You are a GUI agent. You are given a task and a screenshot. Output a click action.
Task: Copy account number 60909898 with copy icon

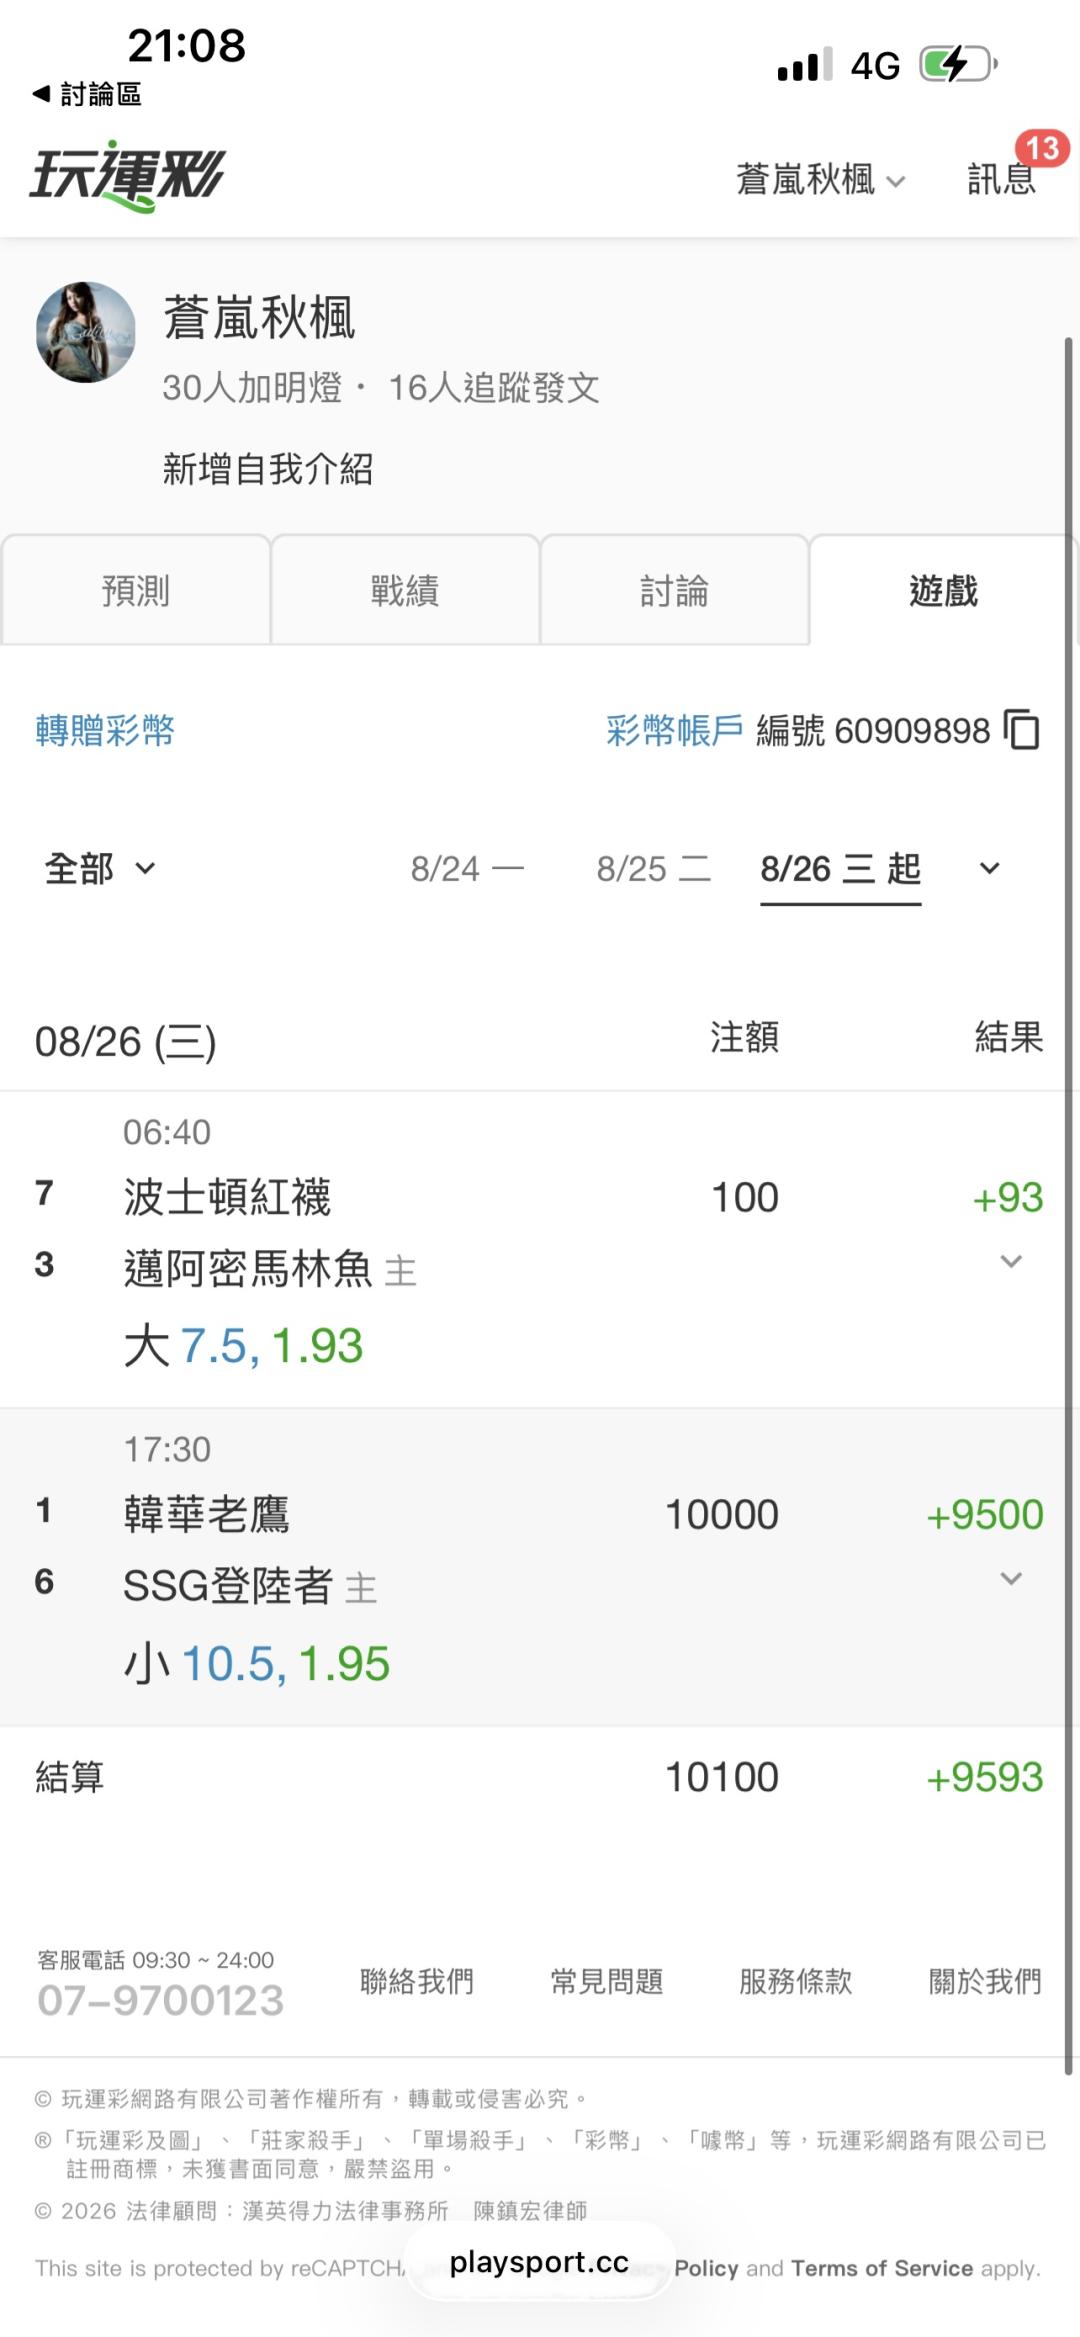pos(1022,730)
